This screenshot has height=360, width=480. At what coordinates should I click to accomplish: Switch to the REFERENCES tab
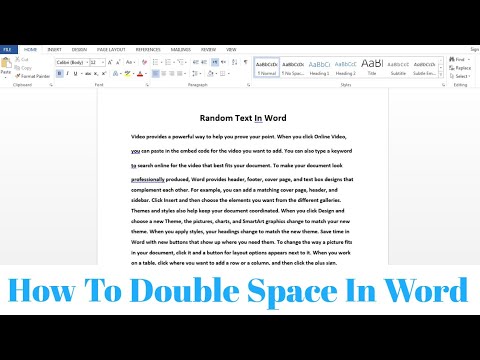coord(148,49)
